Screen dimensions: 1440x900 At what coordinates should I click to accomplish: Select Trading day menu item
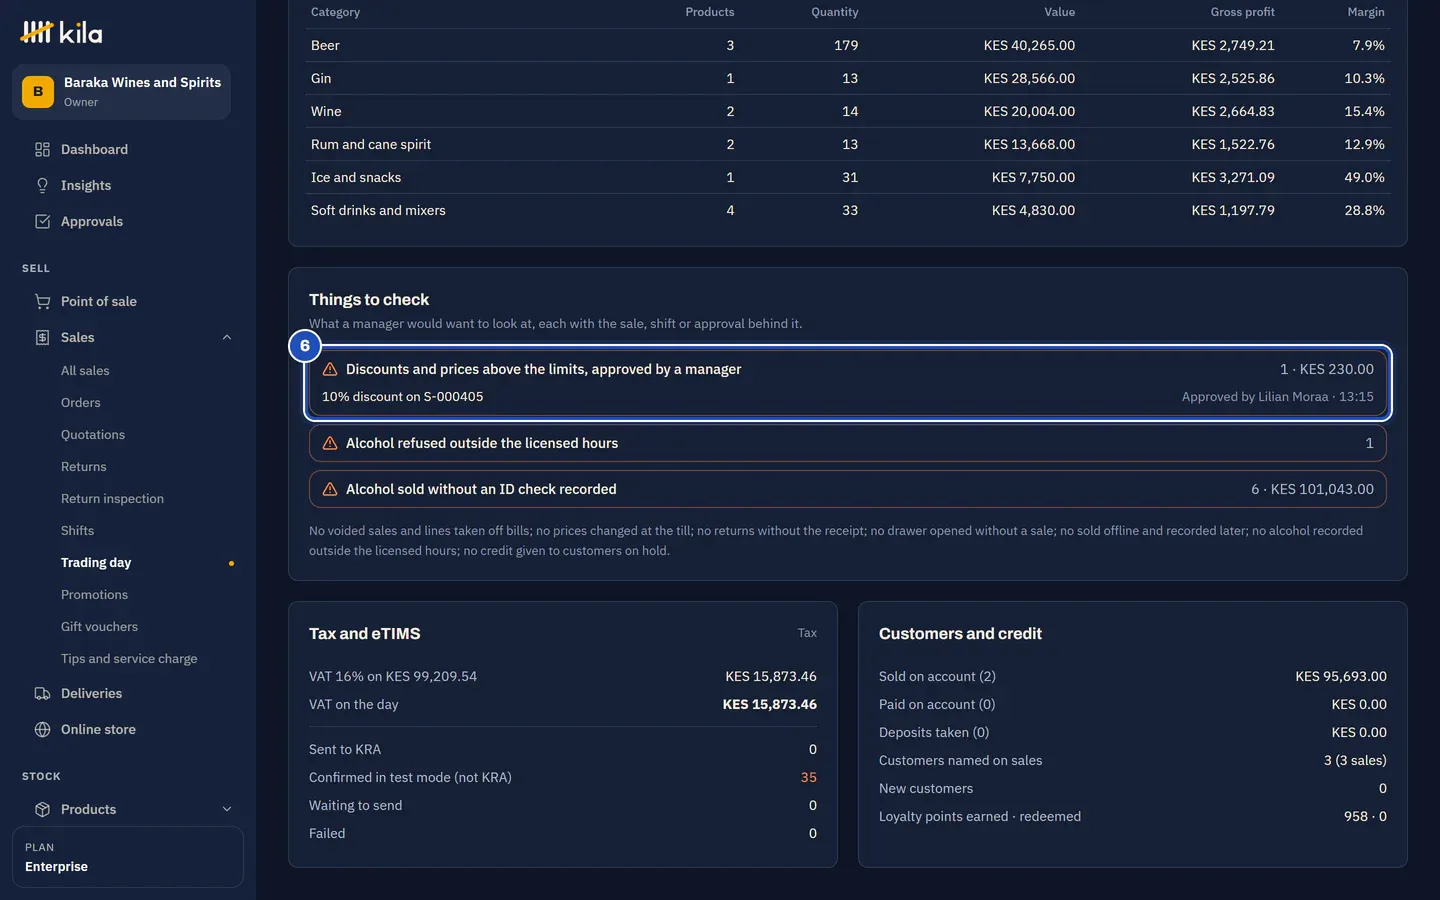click(x=96, y=563)
